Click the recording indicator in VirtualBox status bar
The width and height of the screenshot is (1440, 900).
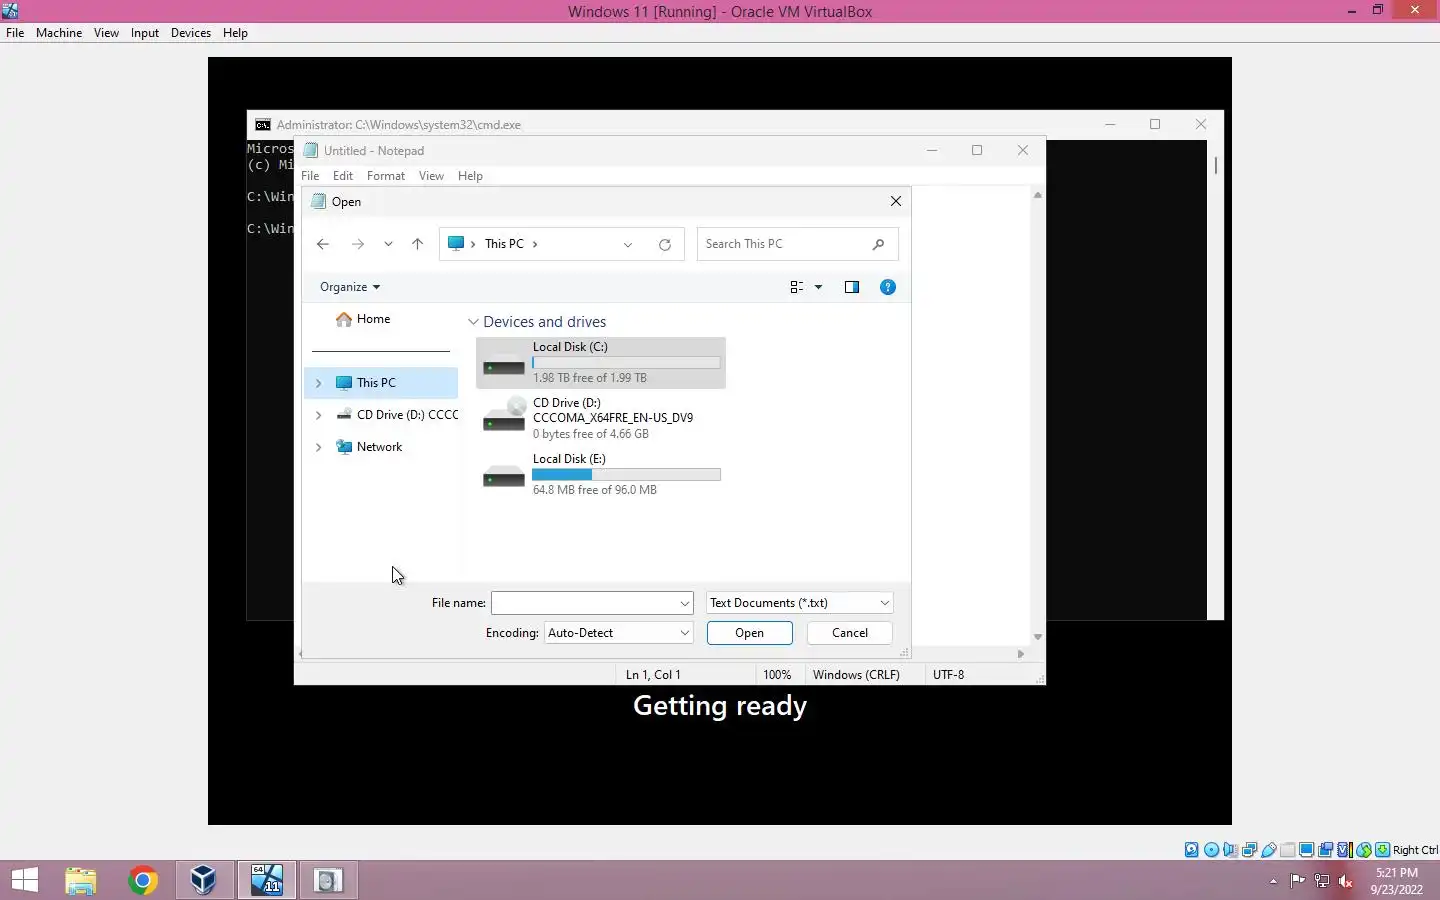click(x=1325, y=850)
